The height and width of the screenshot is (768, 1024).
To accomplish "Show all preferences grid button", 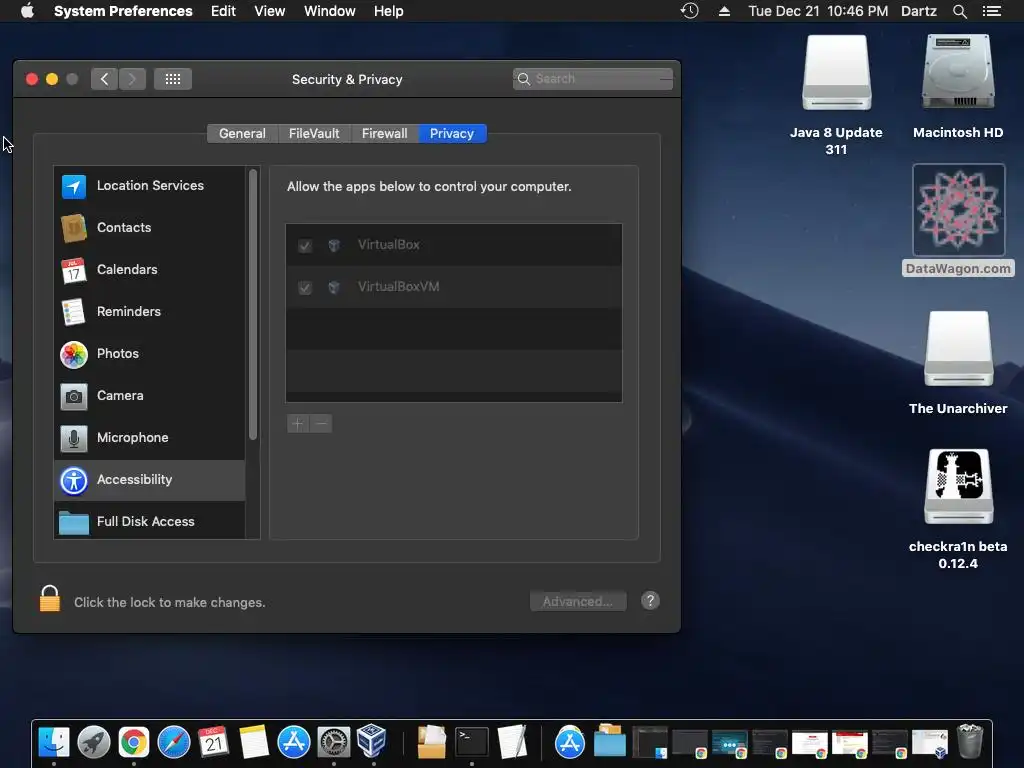I will pyautogui.click(x=173, y=79).
